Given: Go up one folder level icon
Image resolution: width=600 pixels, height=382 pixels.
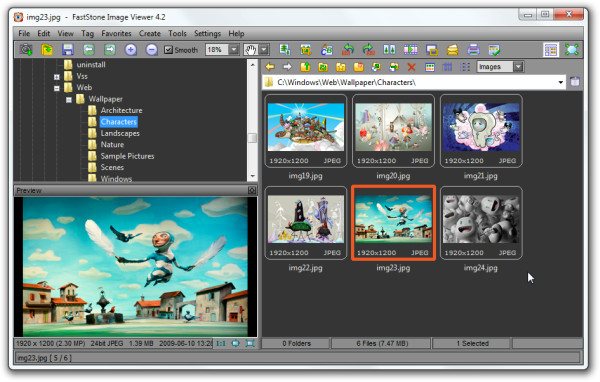Looking at the screenshot, I should (305, 67).
